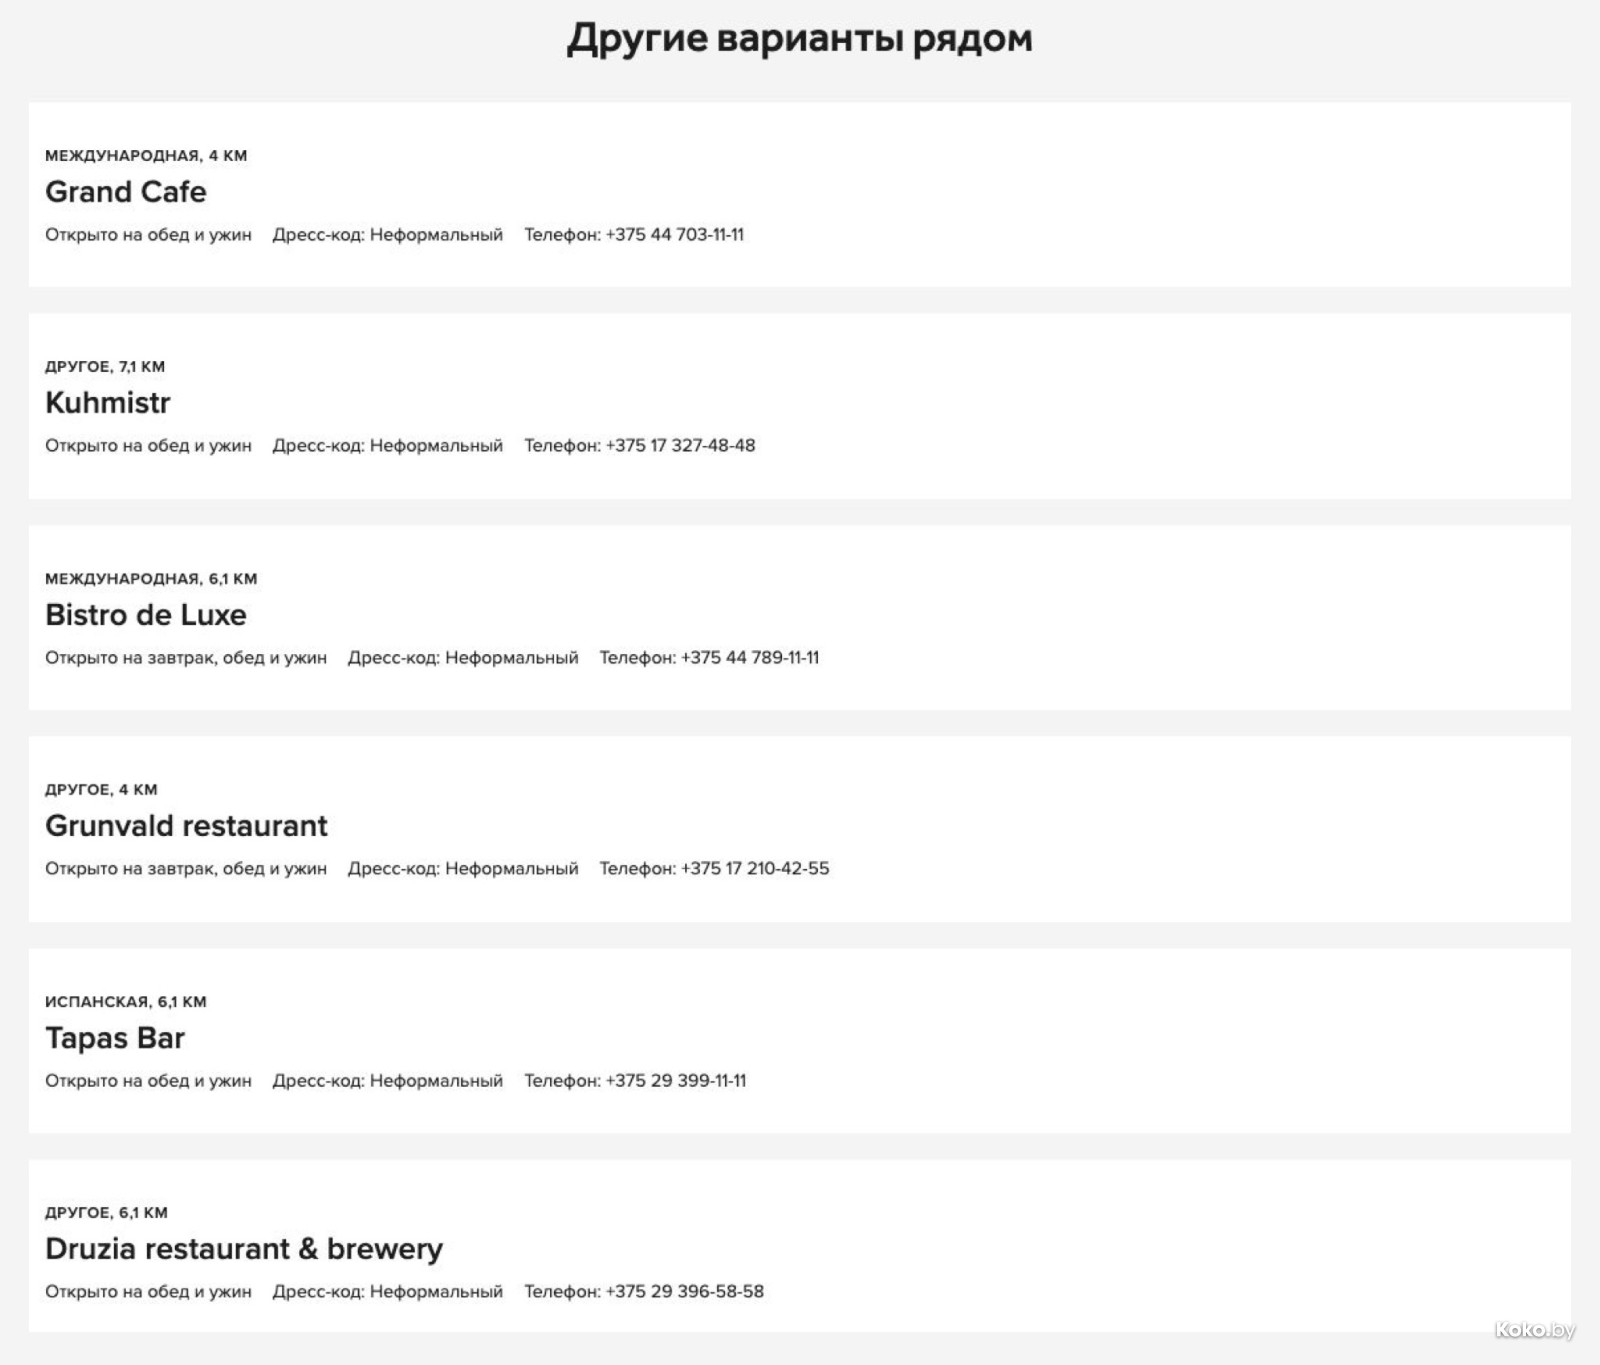The image size is (1600, 1365).
Task: Click the 'Международная, 4 км' label above Grand Cafe
Action: tap(146, 156)
